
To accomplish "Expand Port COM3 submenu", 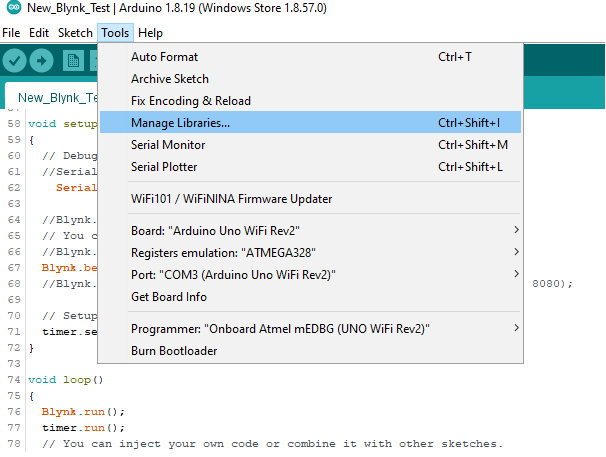I will pos(310,275).
